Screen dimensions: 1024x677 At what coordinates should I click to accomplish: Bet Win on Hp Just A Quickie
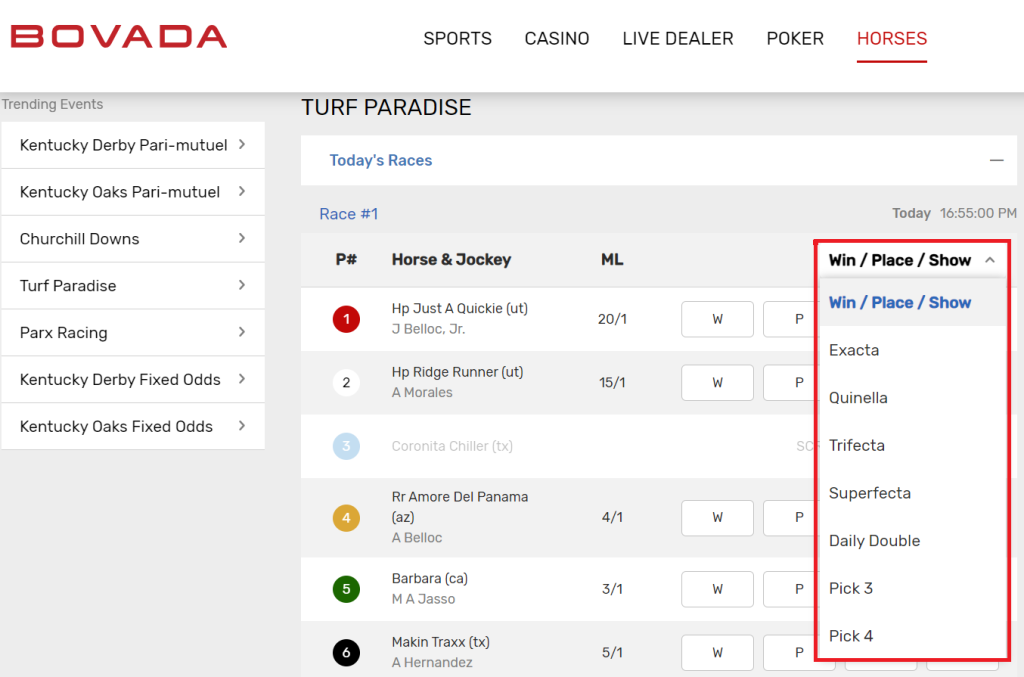(717, 319)
